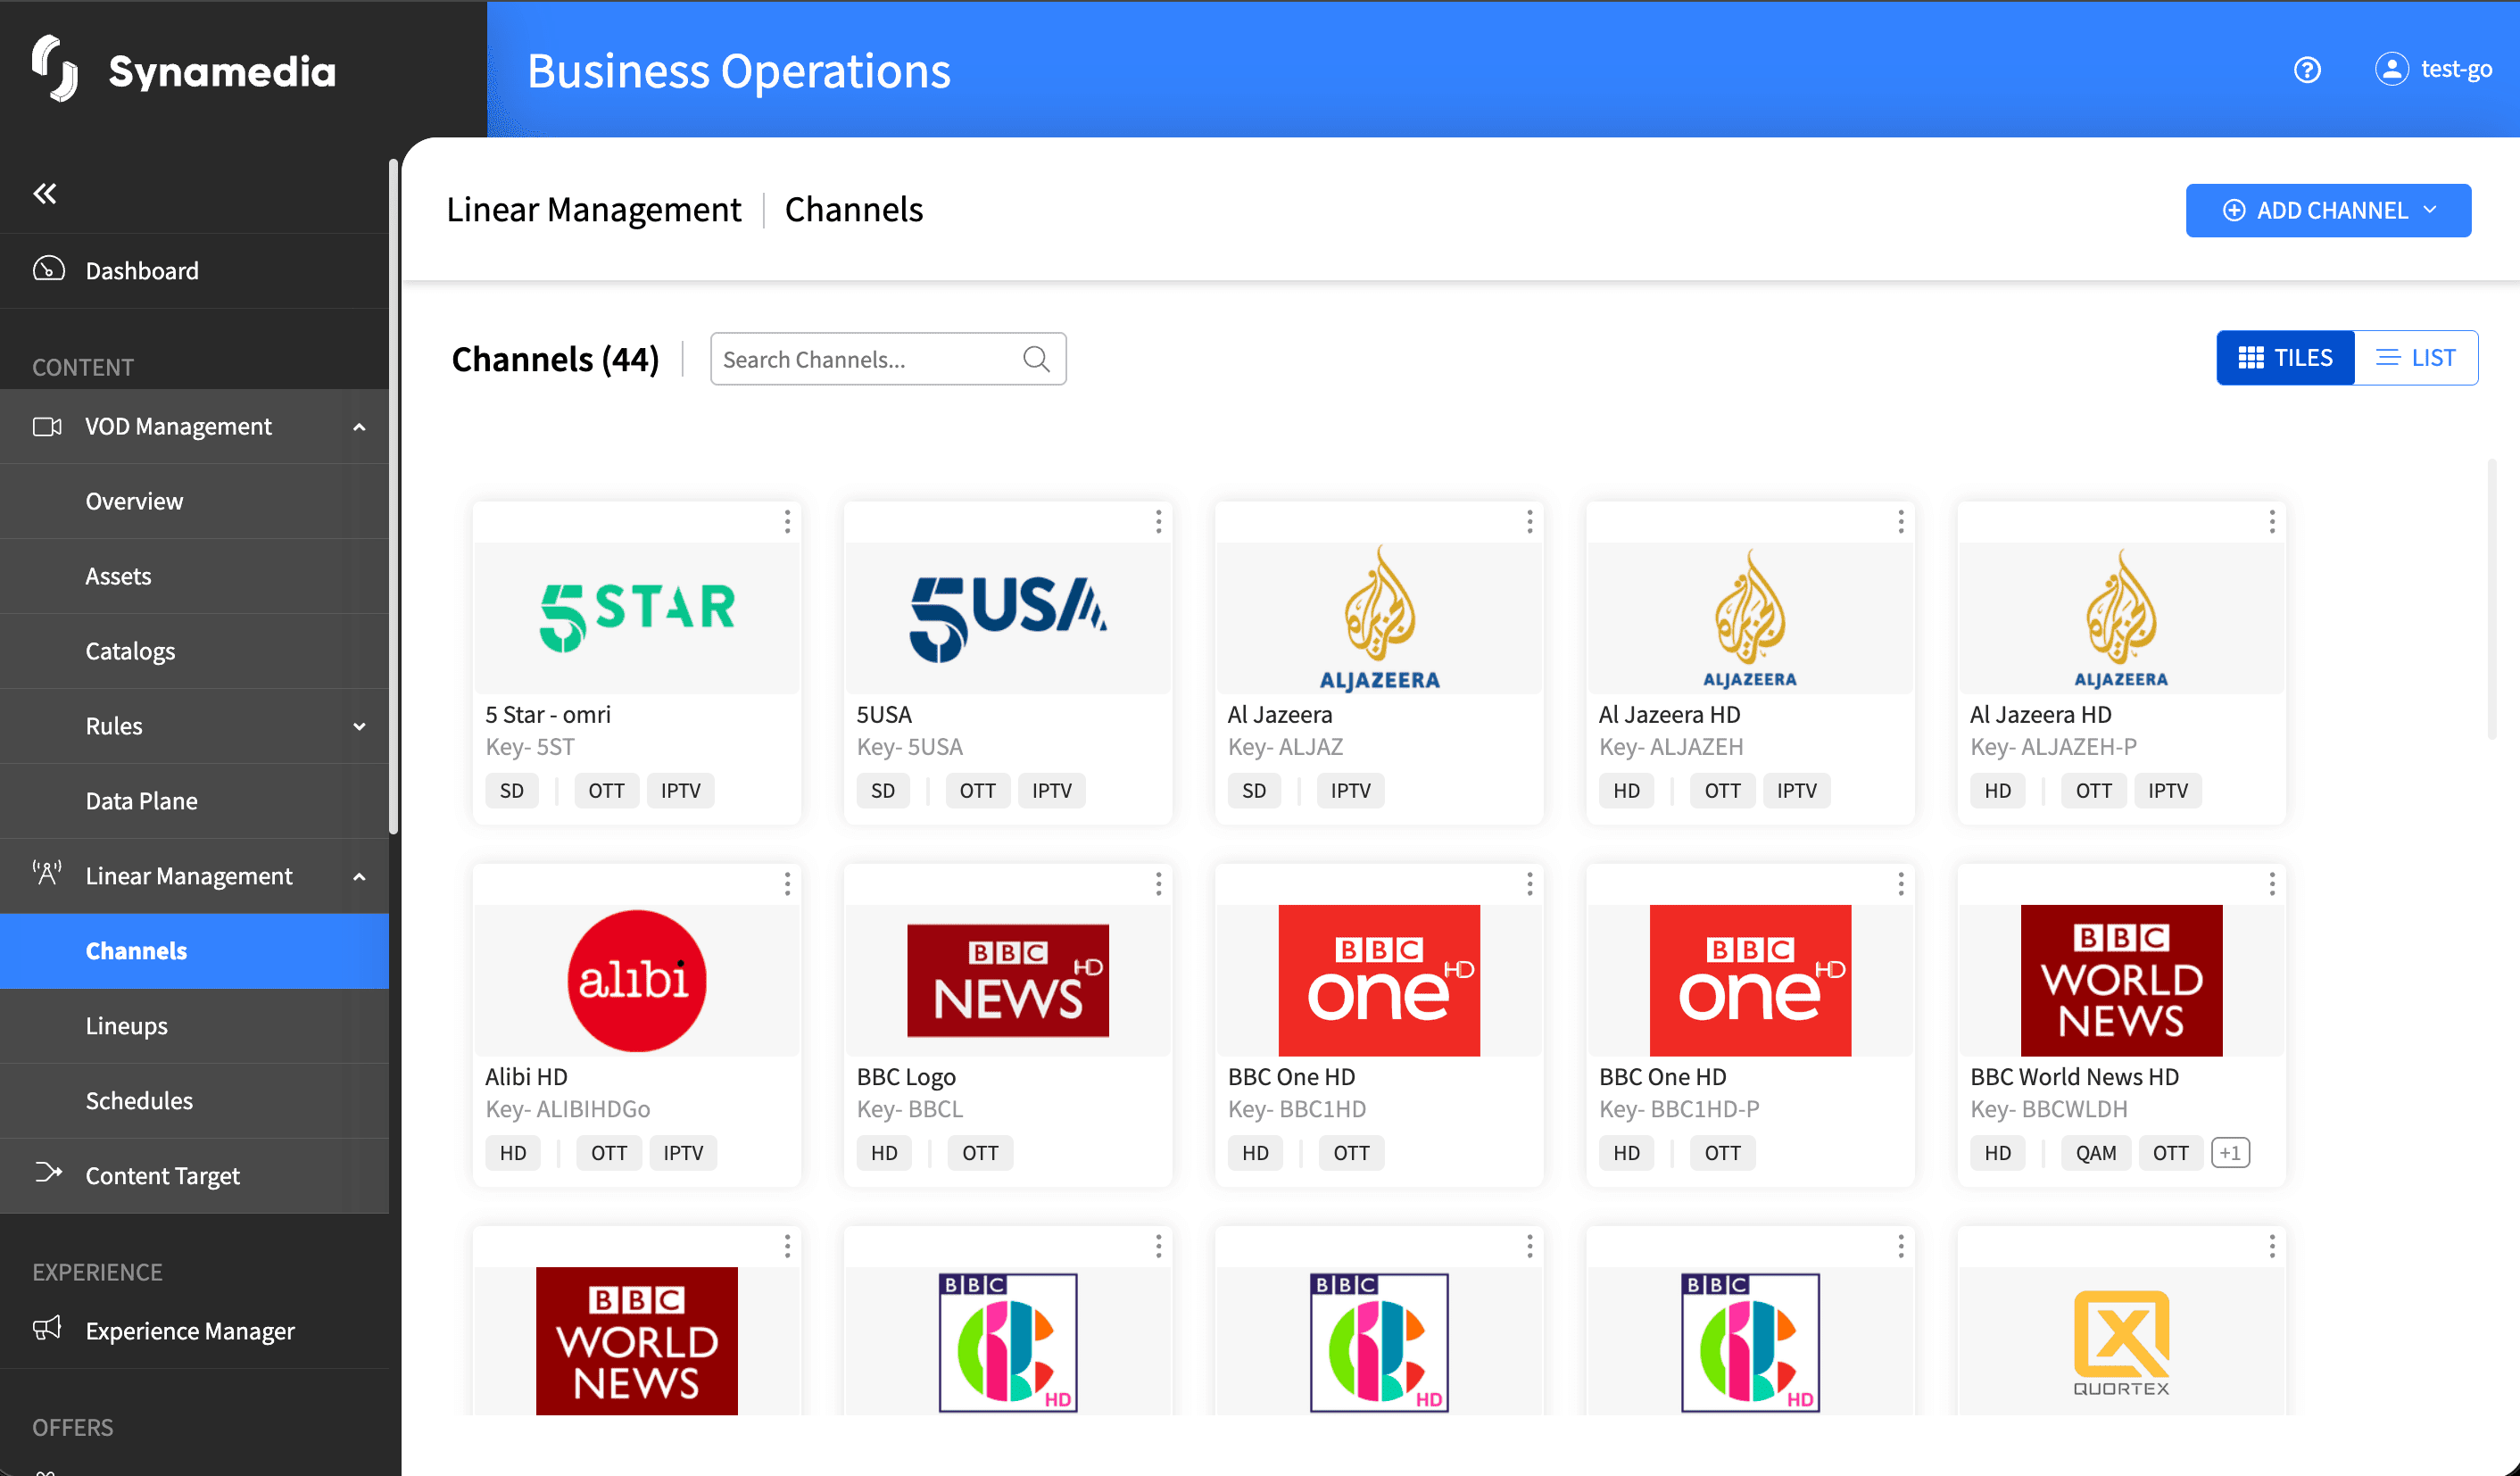This screenshot has height=1476, width=2520.
Task: Select Channels in sidebar
Action: click(x=195, y=951)
